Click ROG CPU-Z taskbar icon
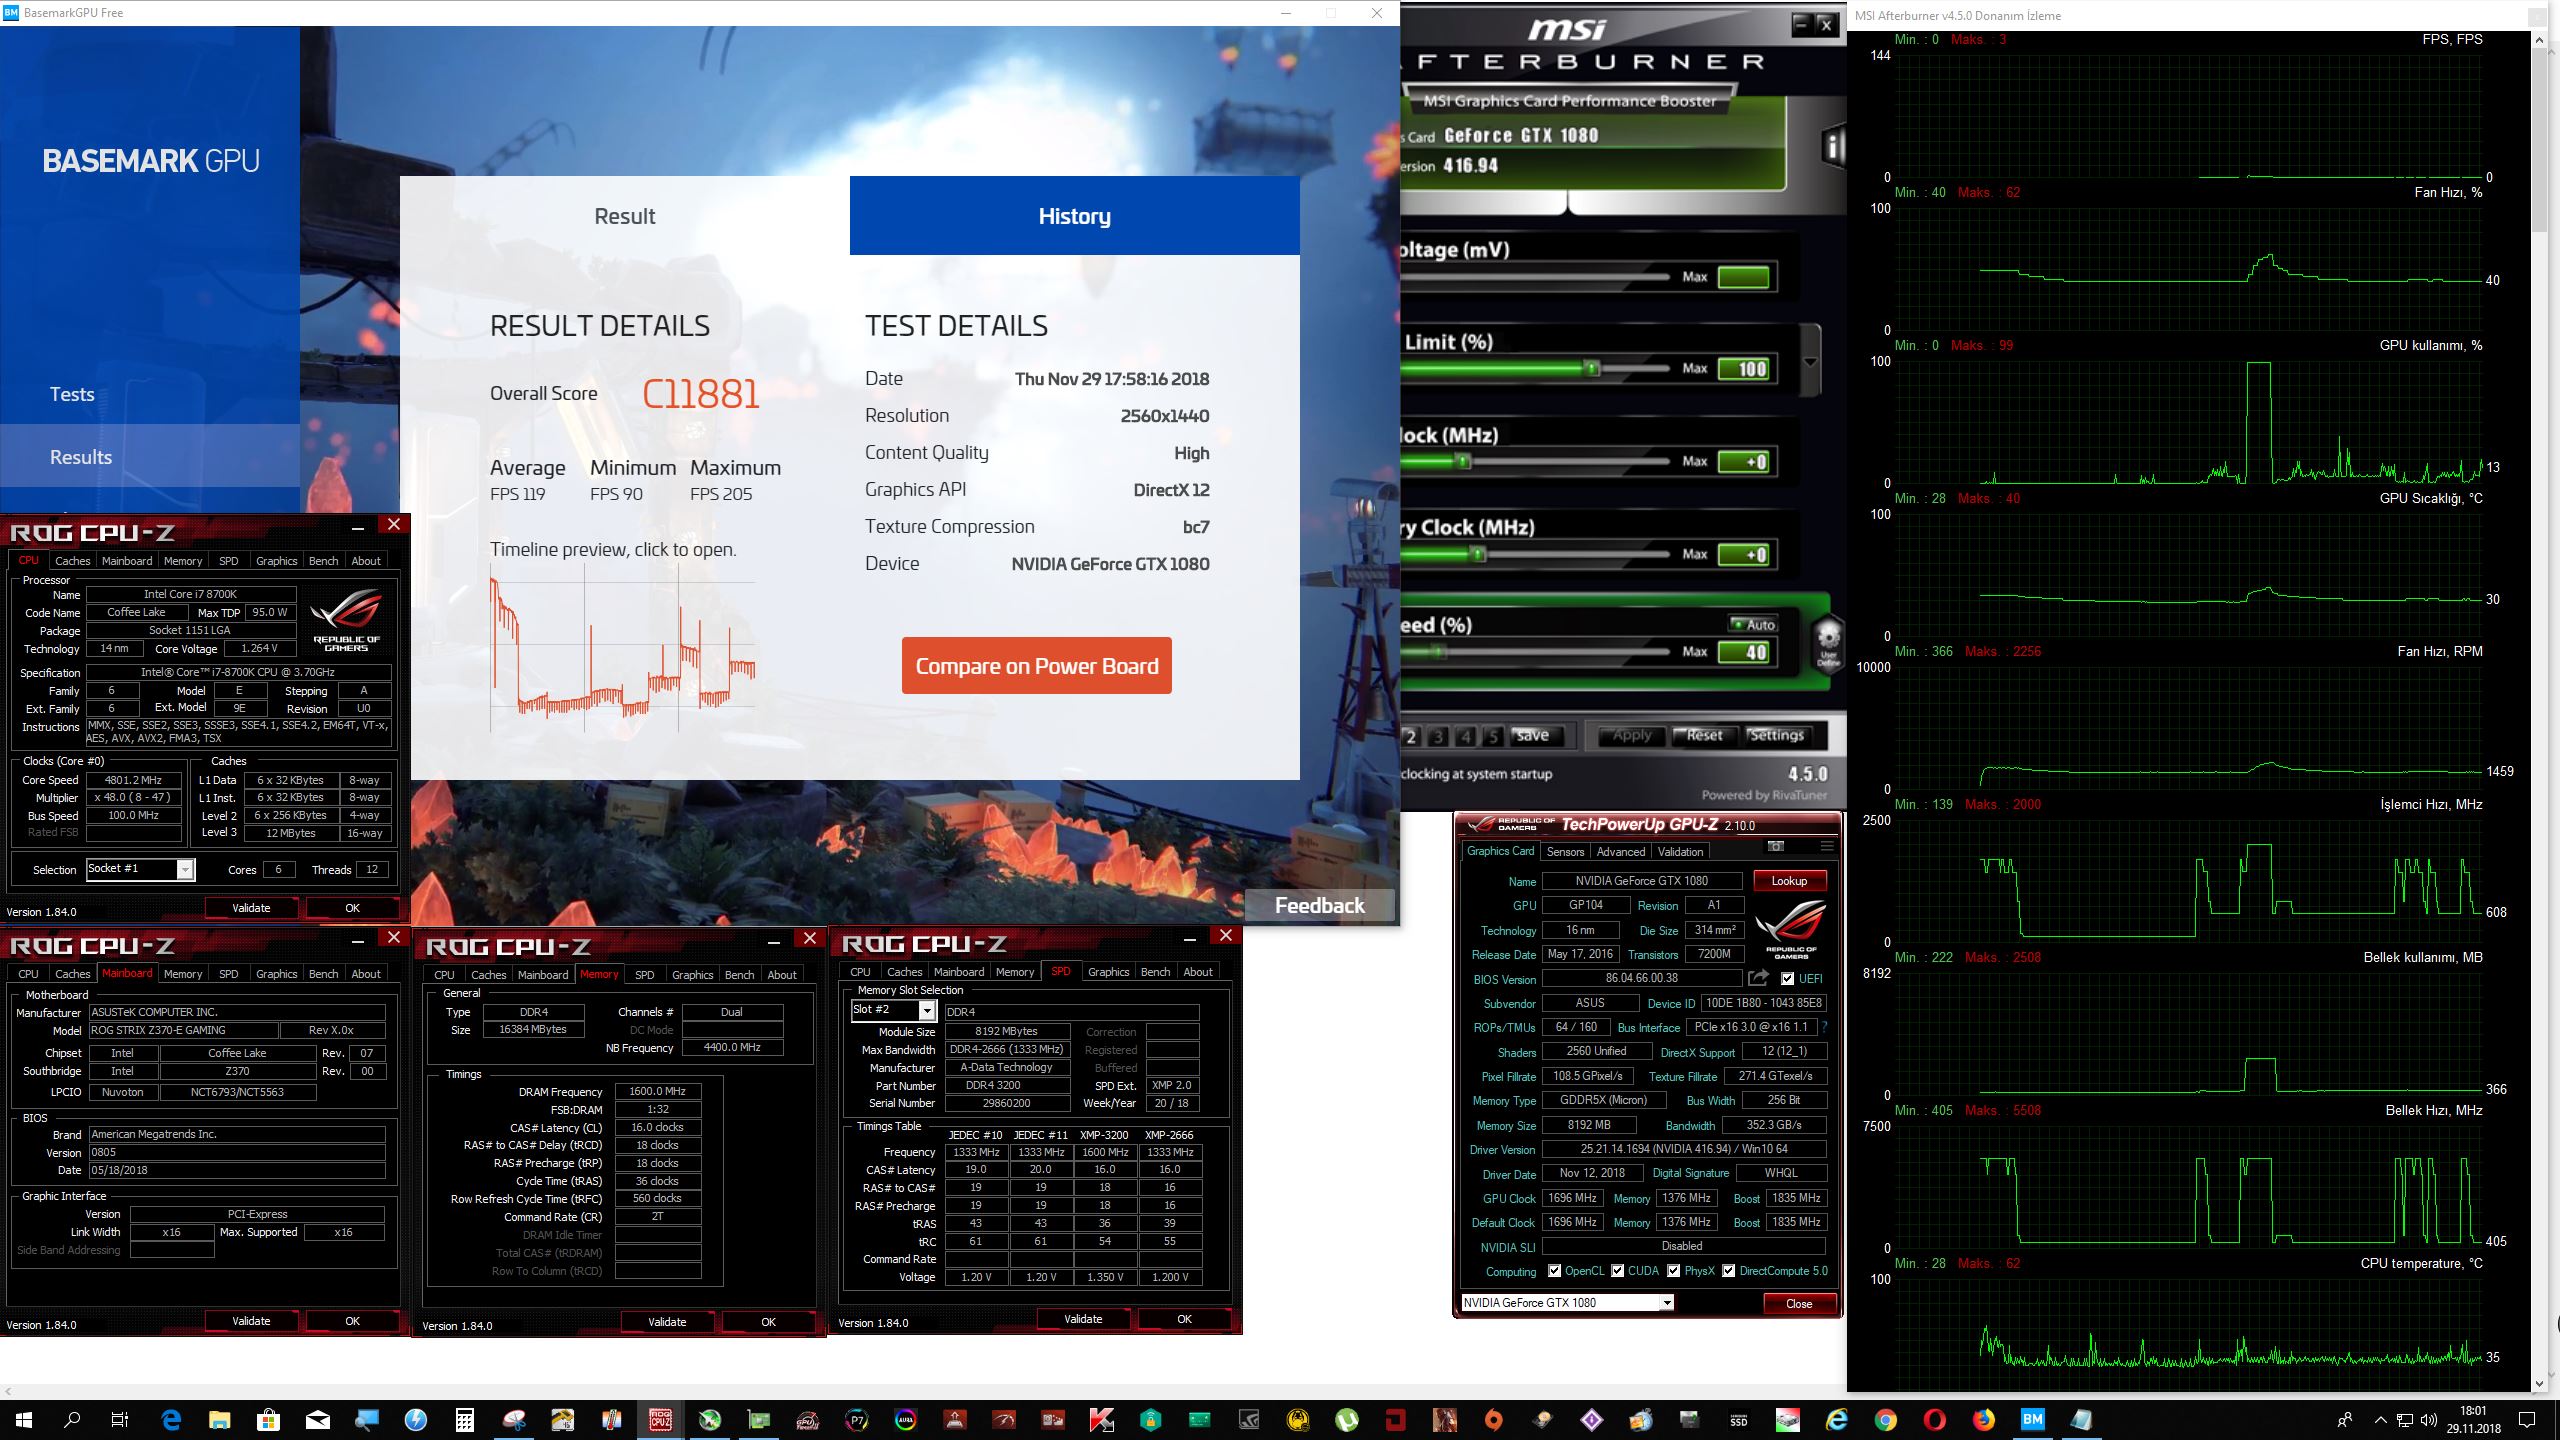The height and width of the screenshot is (1440, 2560). [x=660, y=1419]
